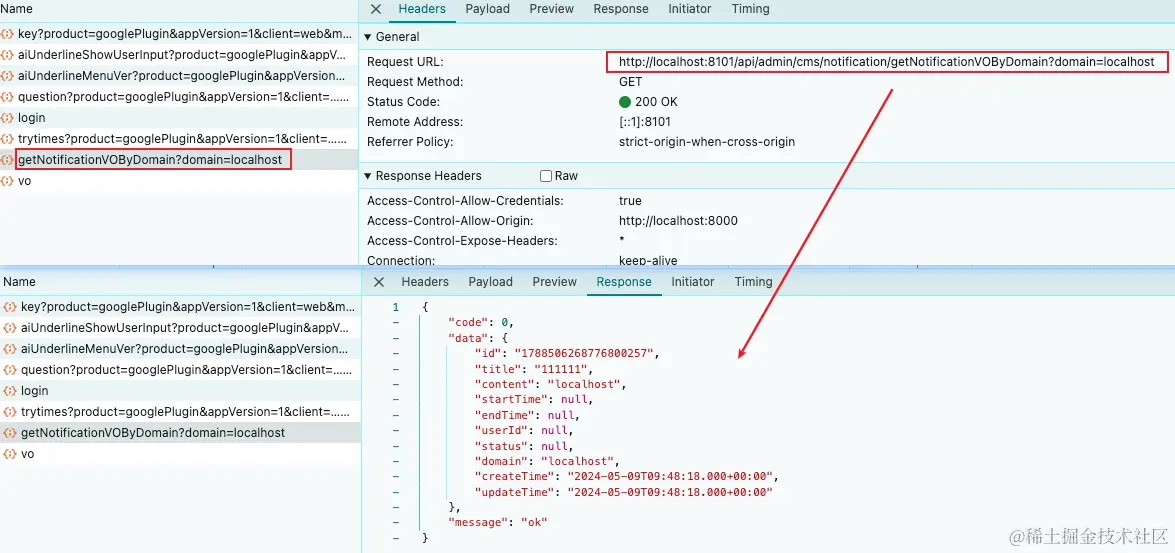This screenshot has width=1175, height=553.
Task: Select getNotificationVOByDomain request in lower list
Action: pyautogui.click(x=180, y=432)
